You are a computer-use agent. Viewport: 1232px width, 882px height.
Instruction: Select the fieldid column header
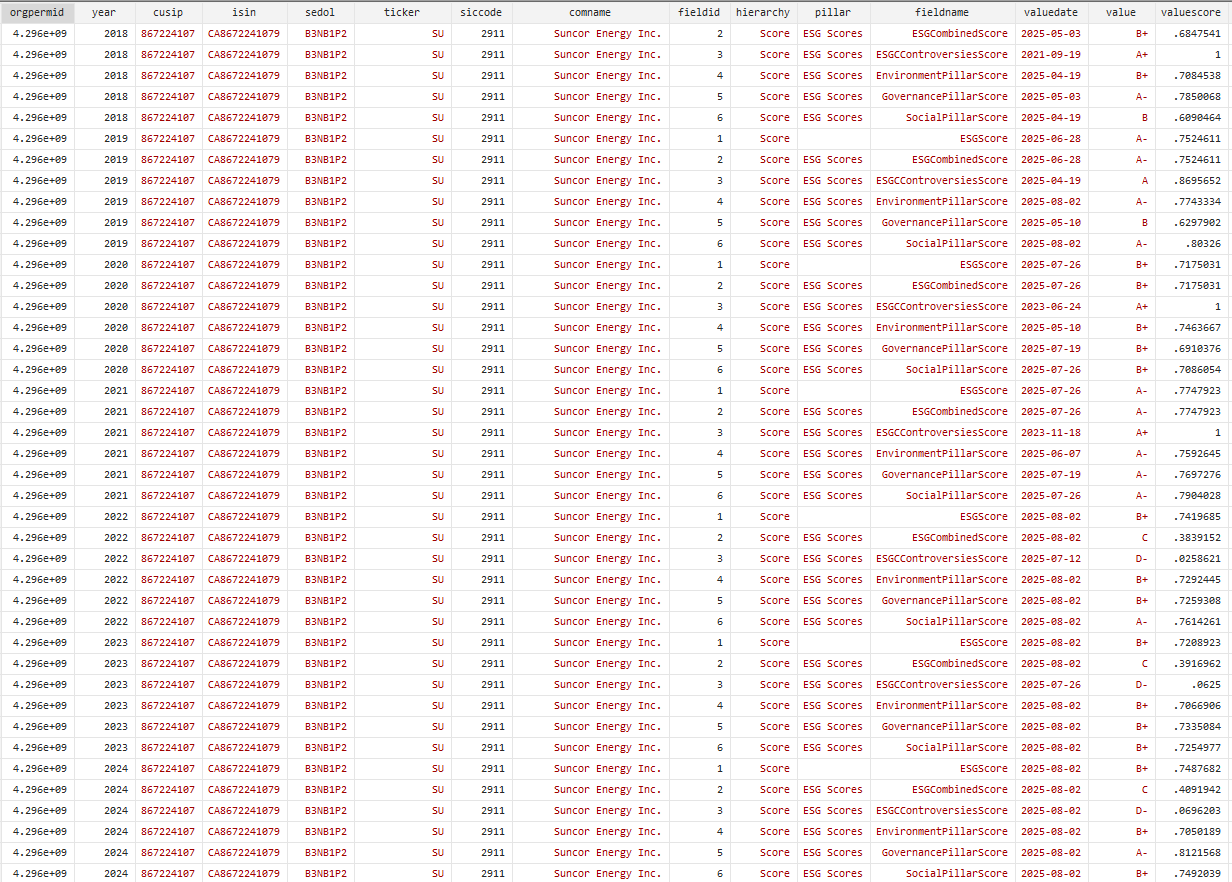[699, 12]
